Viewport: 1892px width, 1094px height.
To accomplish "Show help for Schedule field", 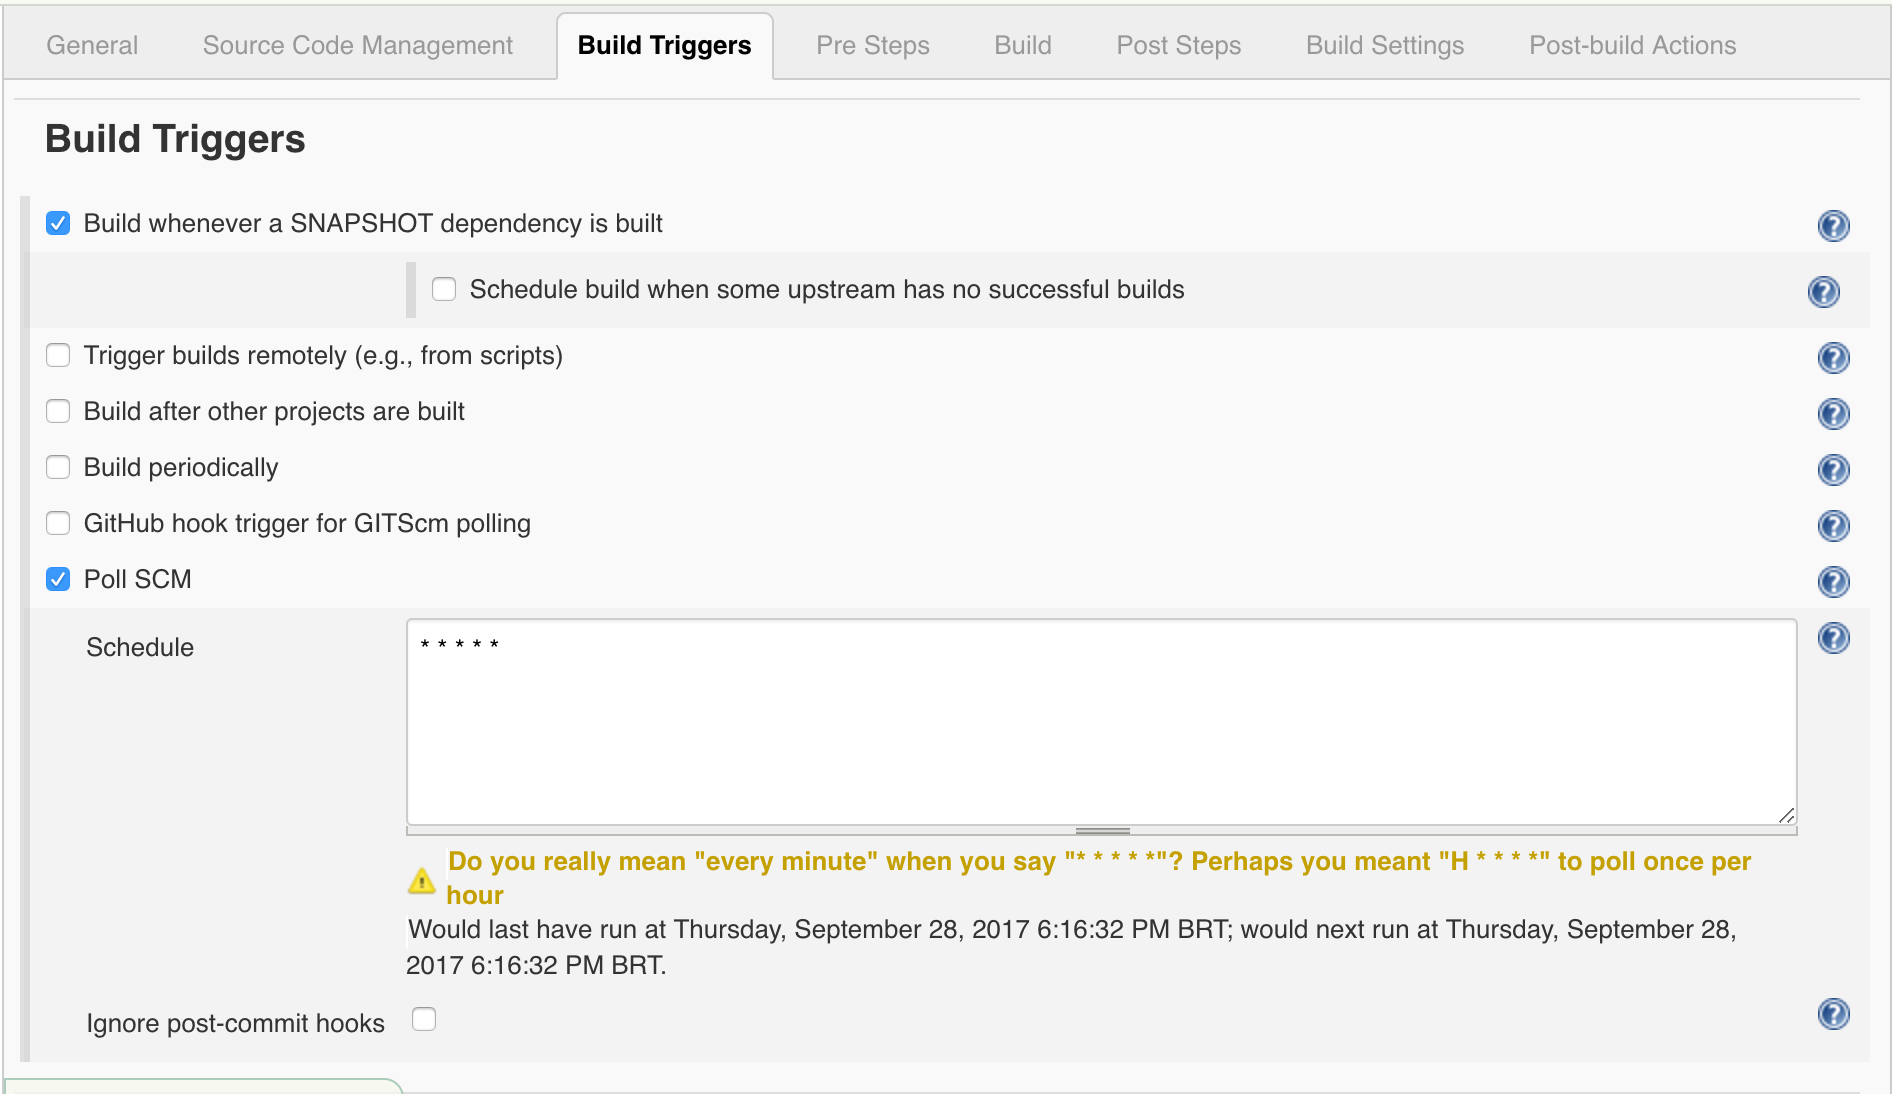I will pyautogui.click(x=1833, y=638).
